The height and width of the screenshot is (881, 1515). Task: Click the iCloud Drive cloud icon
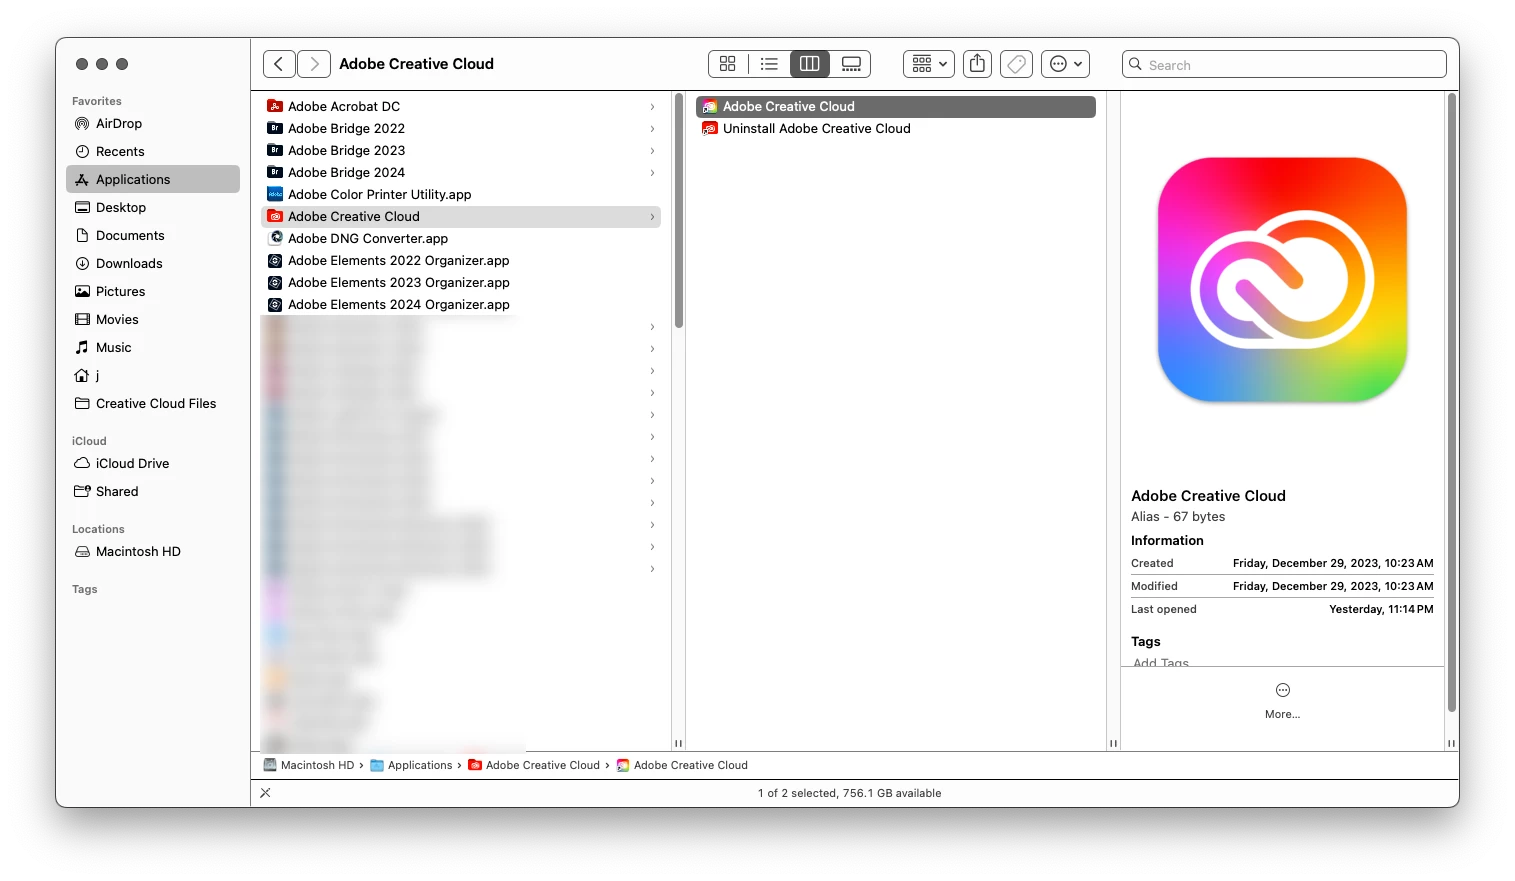point(82,464)
